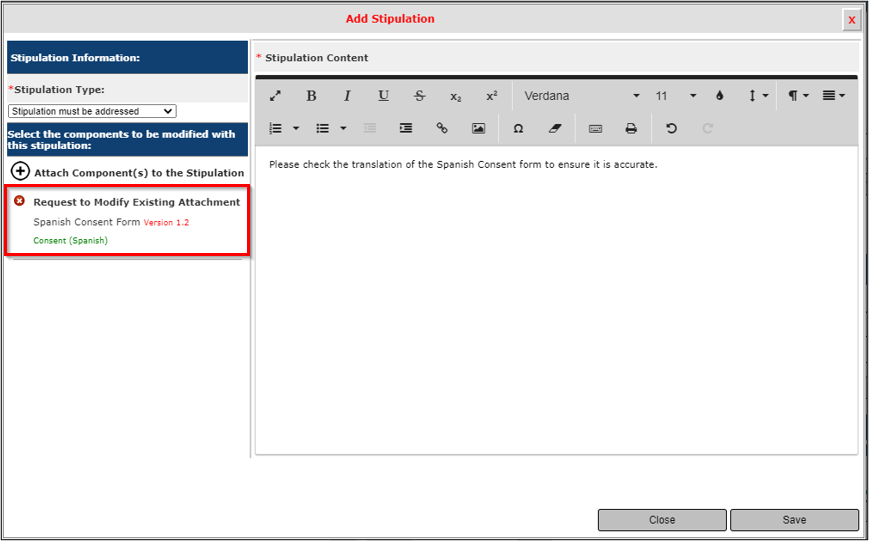Click into the stipulation content text area
This screenshot has width=869, height=541.
[x=556, y=299]
